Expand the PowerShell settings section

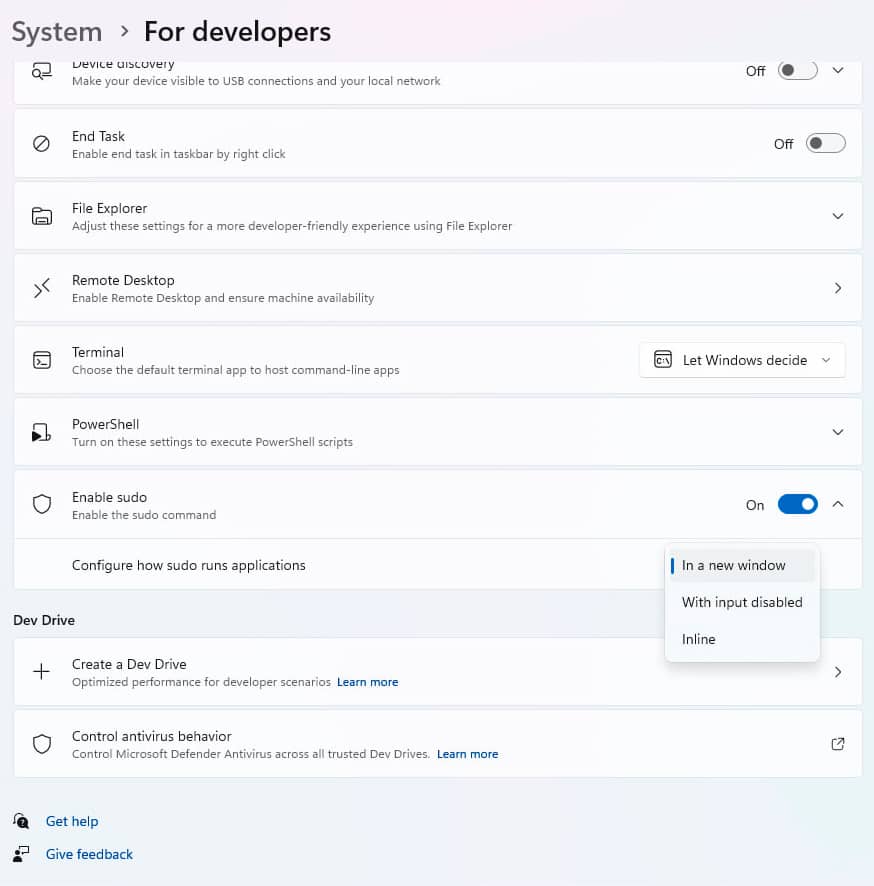click(838, 432)
